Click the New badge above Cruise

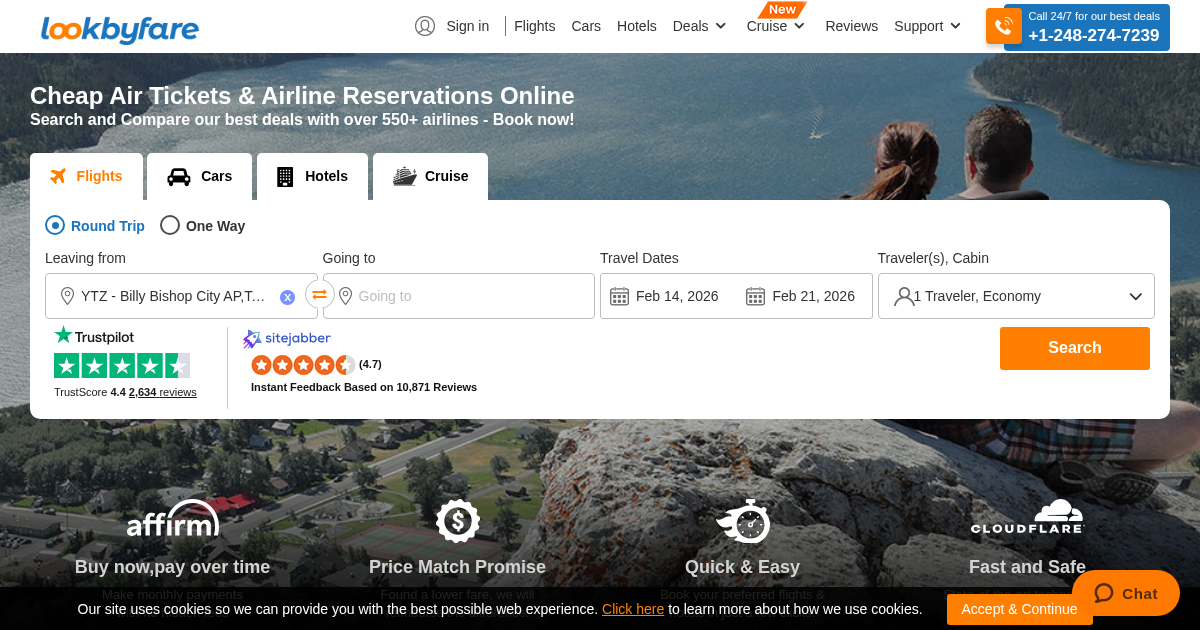(x=782, y=9)
